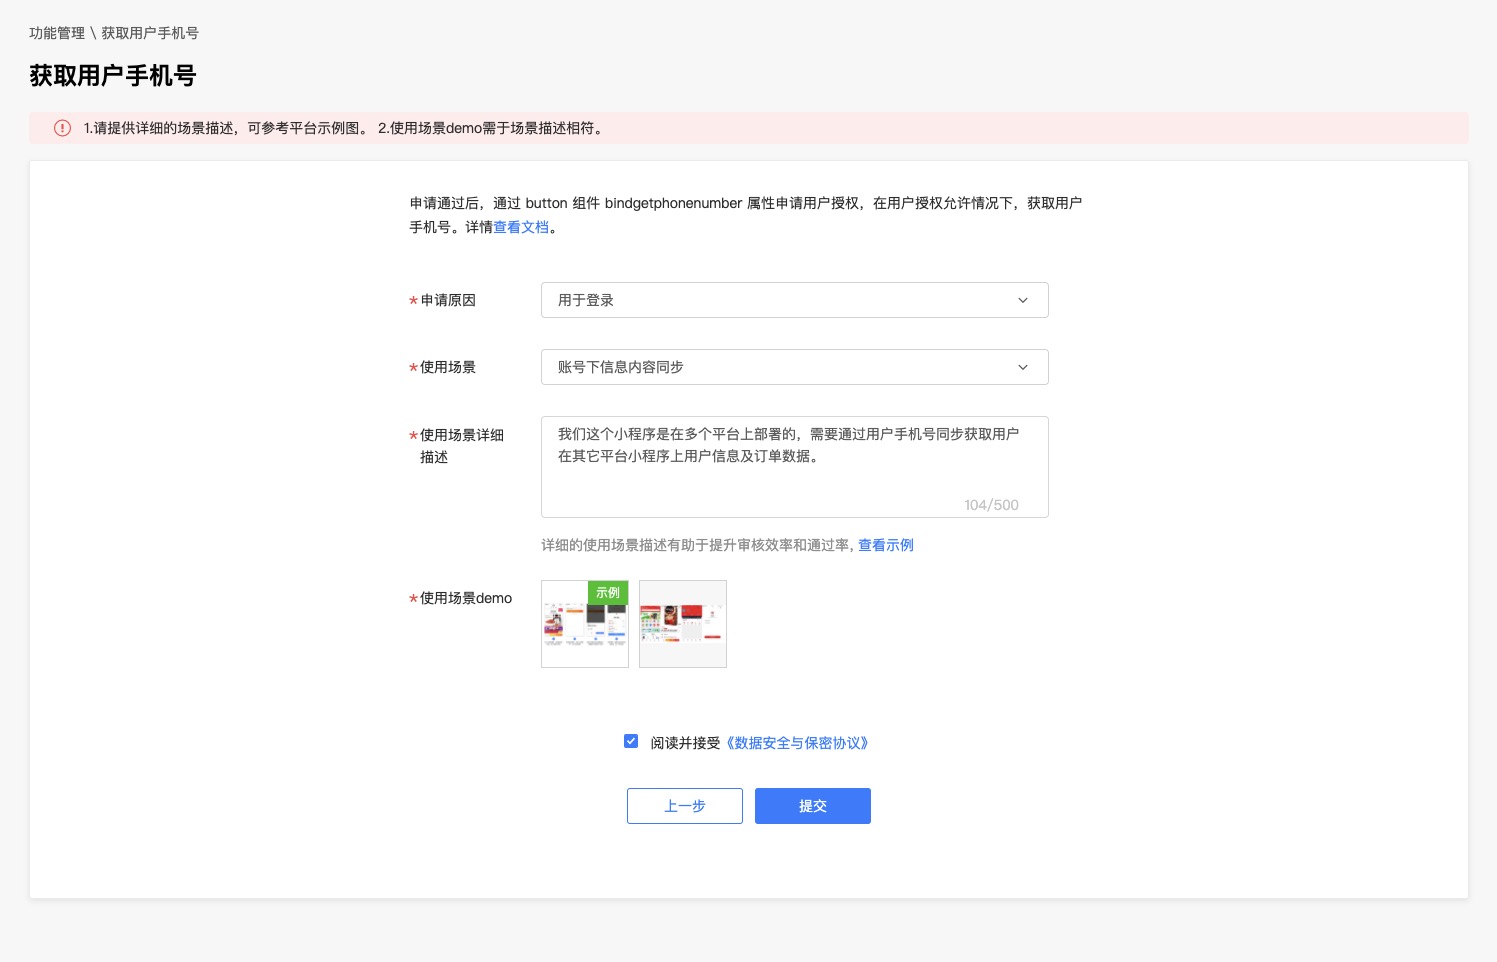This screenshot has width=1497, height=962.
Task: Click the 获取用户手机号 page heading
Action: (x=113, y=76)
